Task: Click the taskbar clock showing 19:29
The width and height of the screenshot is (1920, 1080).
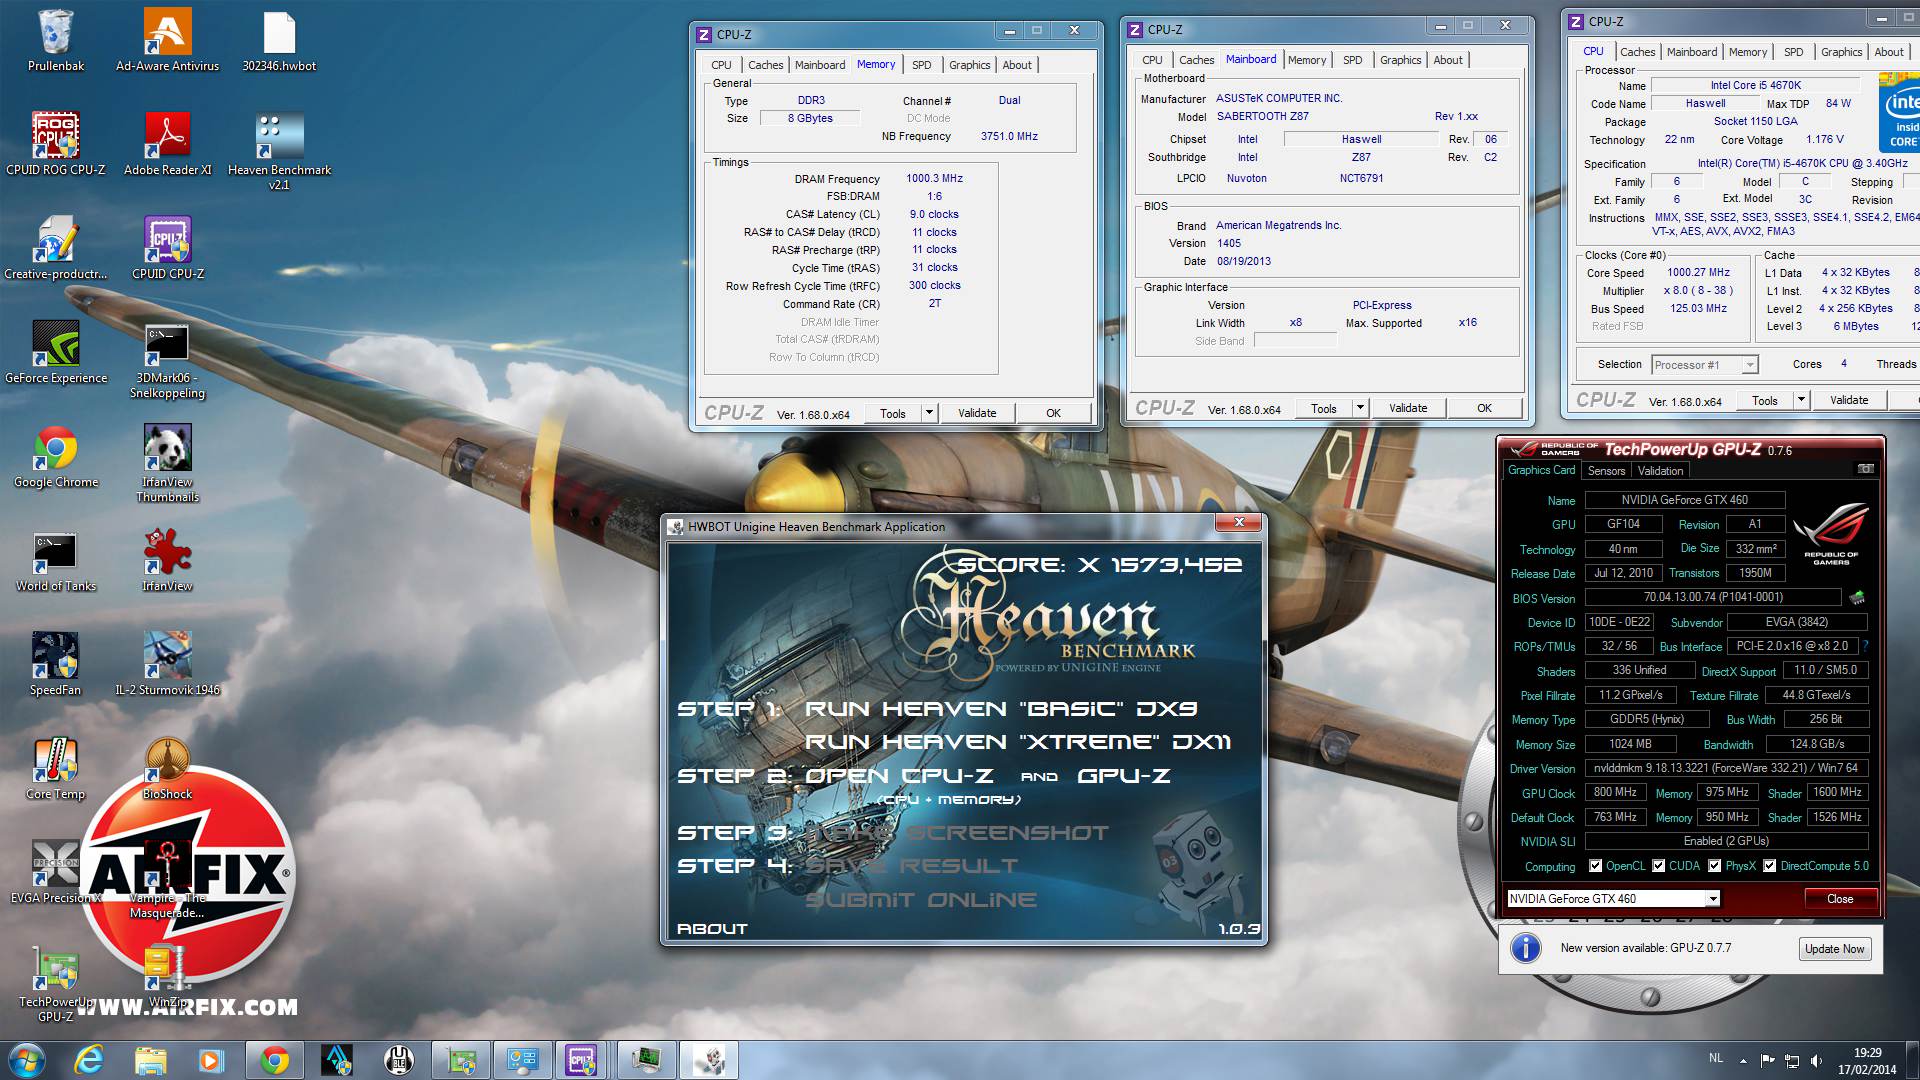Action: [1867, 1060]
